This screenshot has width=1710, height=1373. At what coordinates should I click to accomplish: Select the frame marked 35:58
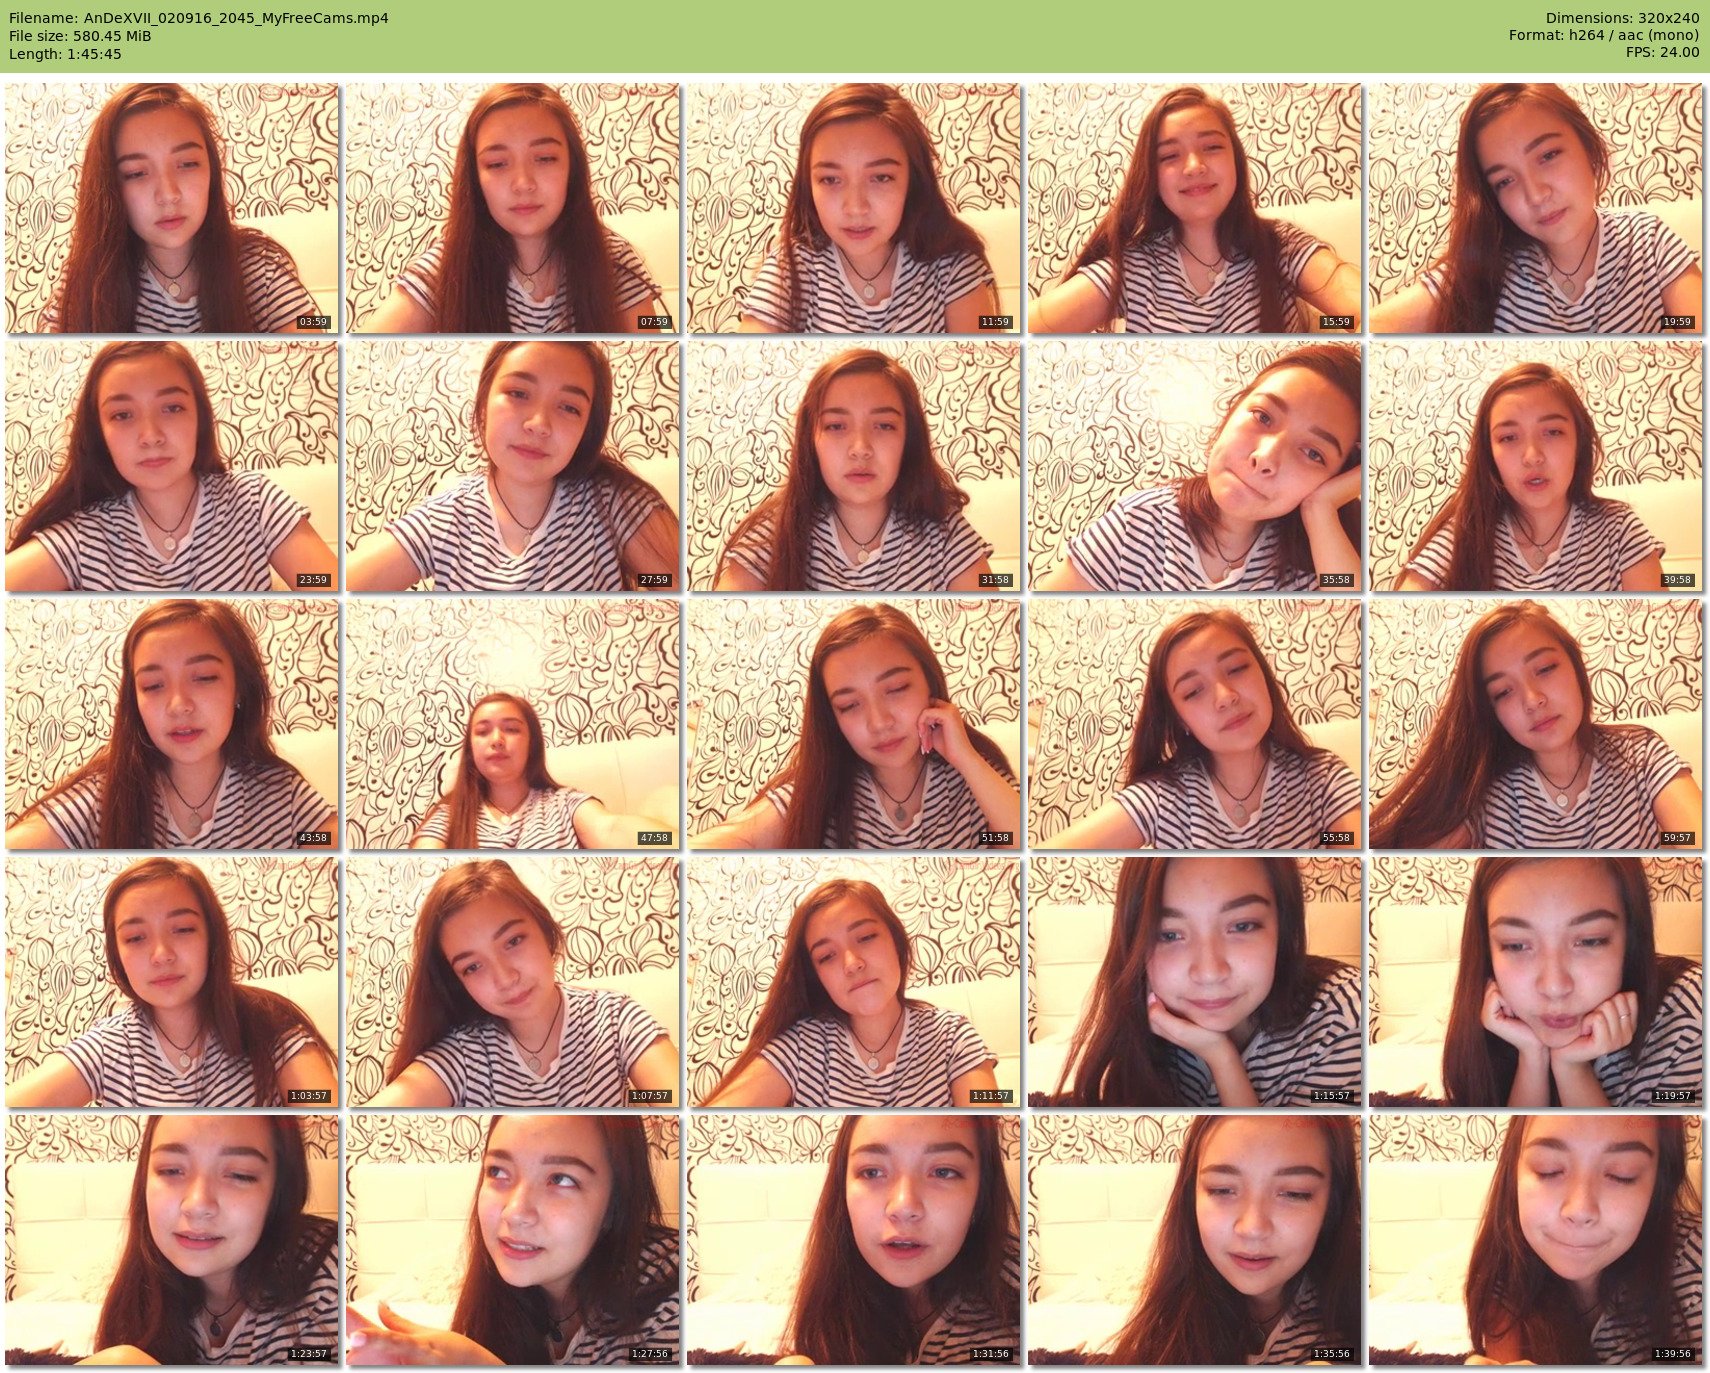[x=1194, y=466]
